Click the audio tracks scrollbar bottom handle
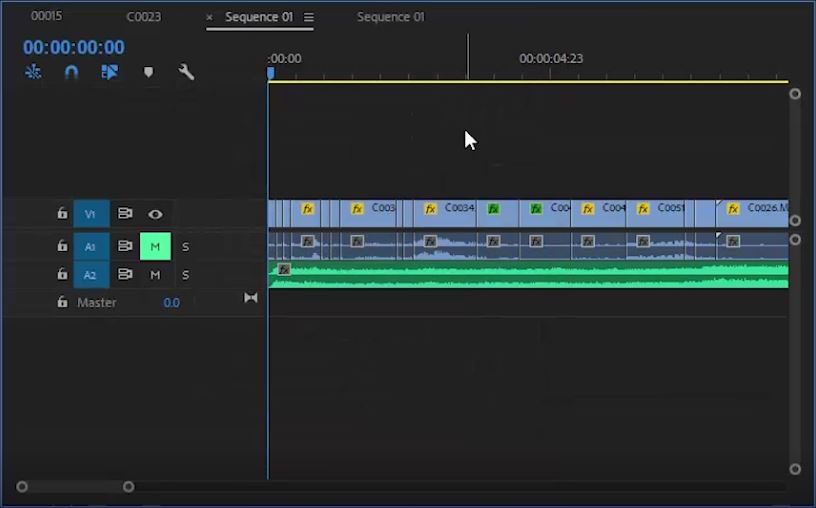Viewport: 816px width, 508px height. [x=795, y=469]
